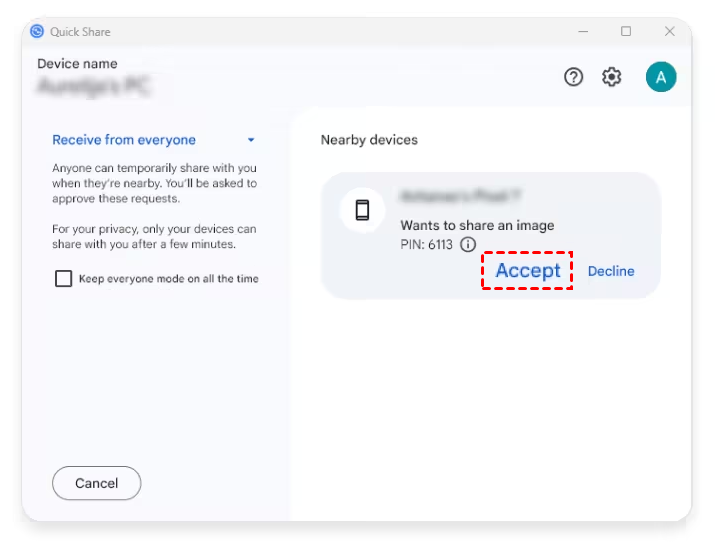Click the account avatar with letter A

click(660, 77)
